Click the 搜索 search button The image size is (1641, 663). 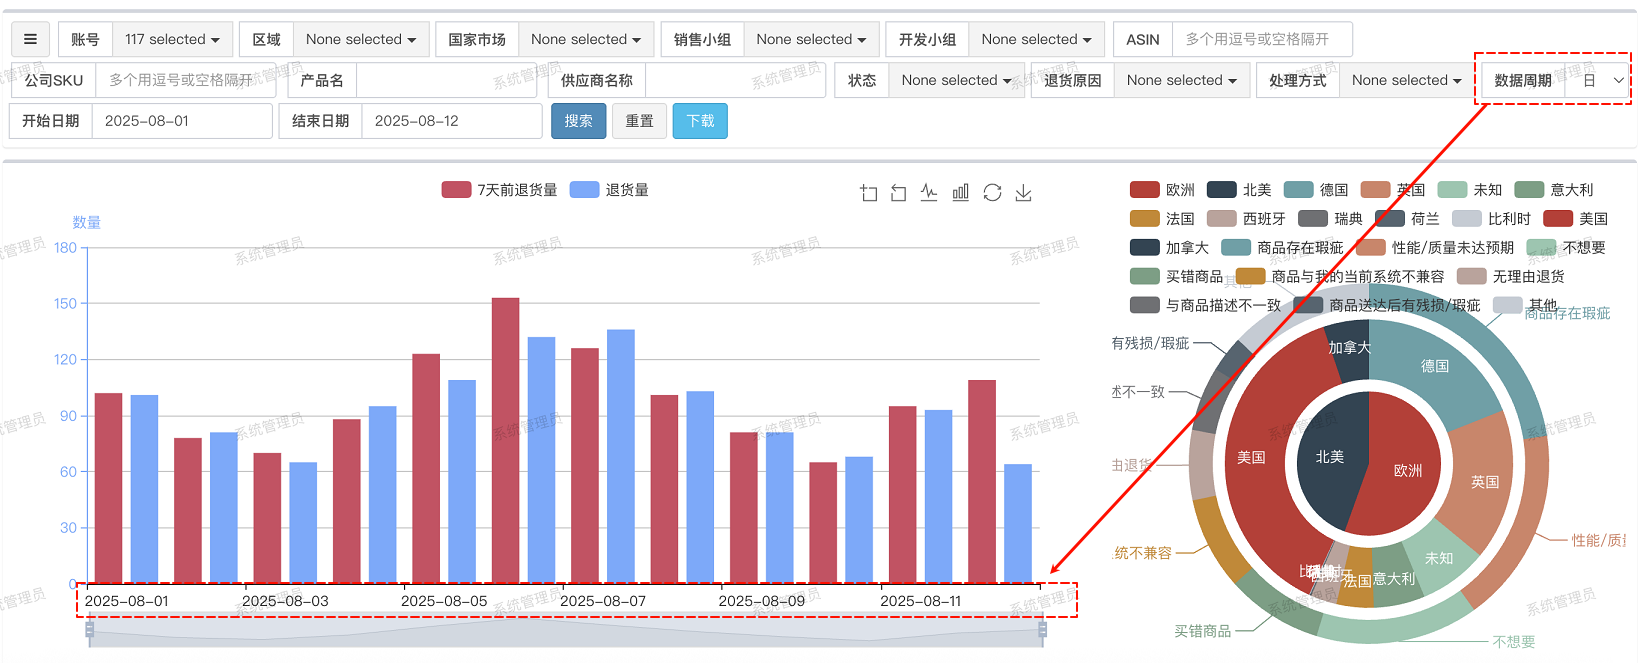(x=577, y=121)
